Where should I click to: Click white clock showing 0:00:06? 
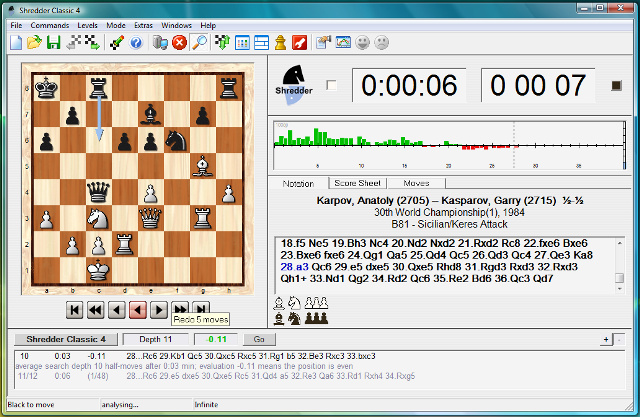tap(409, 85)
